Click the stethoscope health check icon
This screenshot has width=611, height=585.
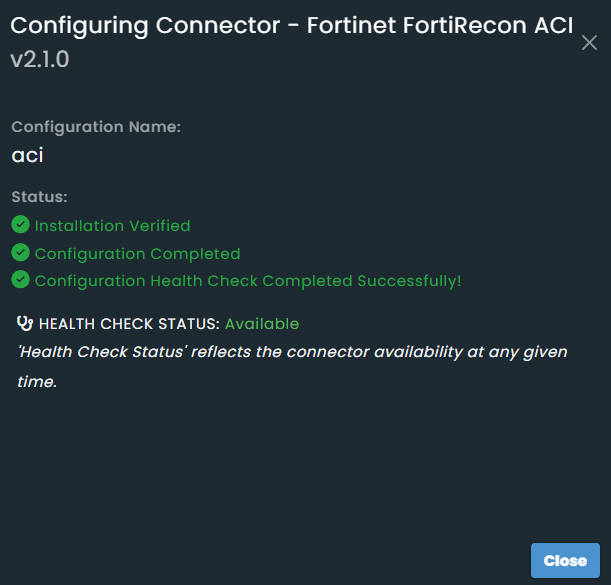[26, 323]
